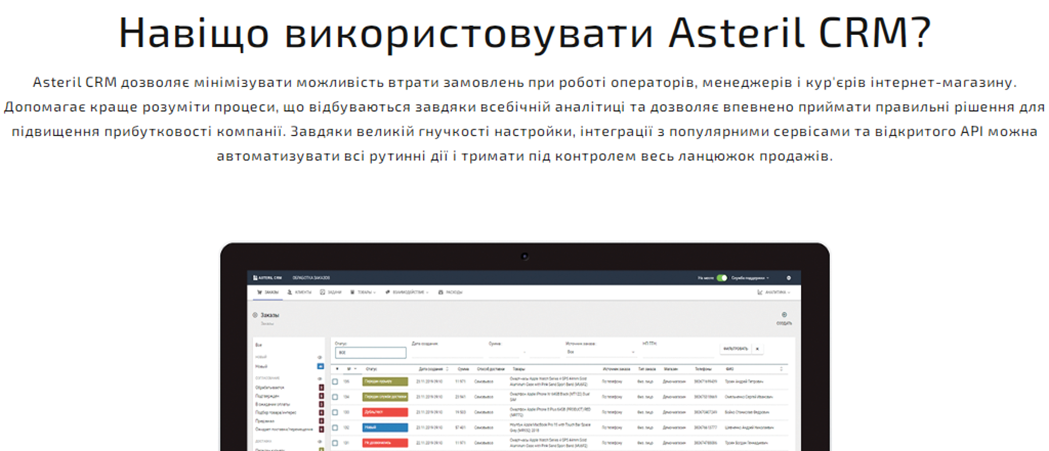
Task: Click the blue badge next to Новый
Action: (320, 367)
